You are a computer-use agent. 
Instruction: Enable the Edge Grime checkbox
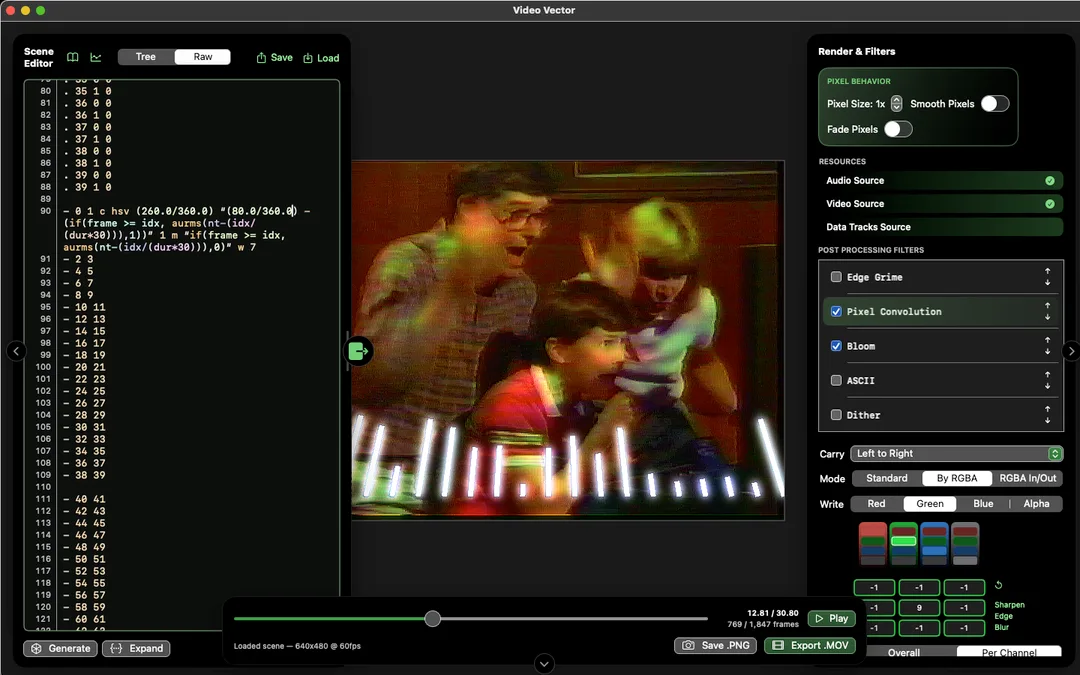[x=836, y=277]
